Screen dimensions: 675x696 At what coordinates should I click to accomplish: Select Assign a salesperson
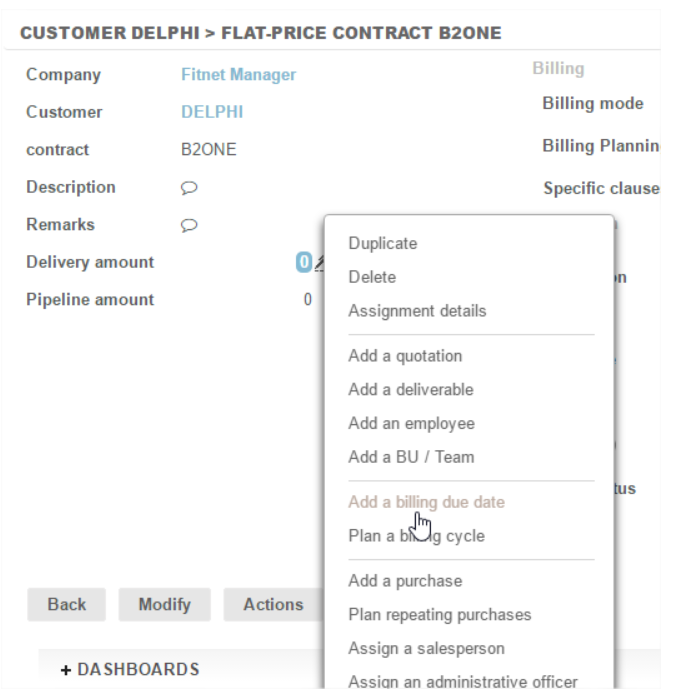point(426,649)
